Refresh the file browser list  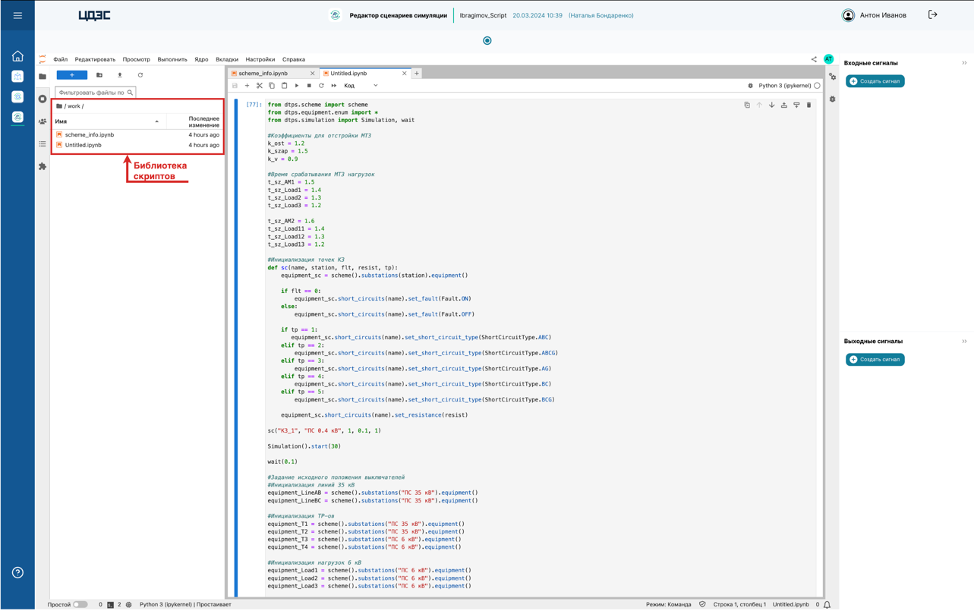pyautogui.click(x=140, y=75)
